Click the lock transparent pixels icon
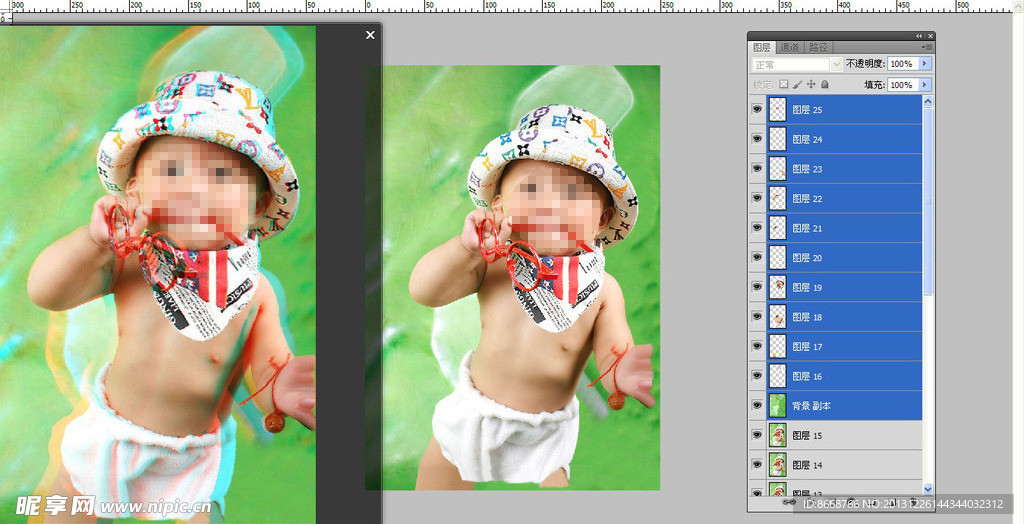 click(x=784, y=85)
